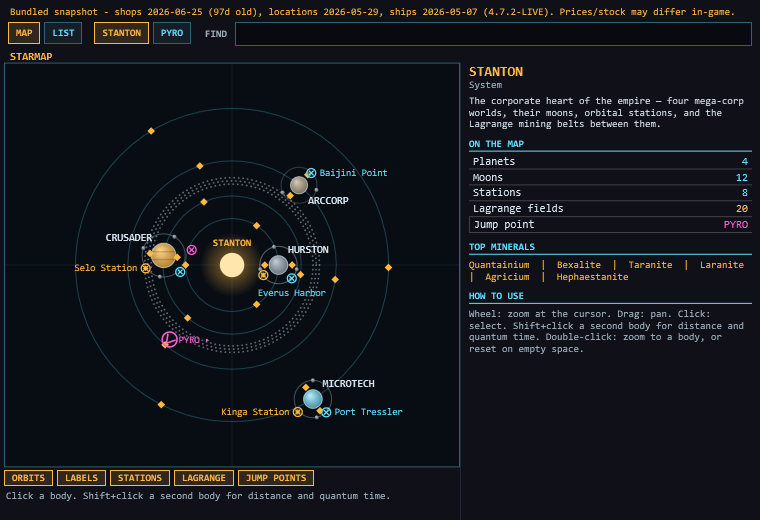Viewport: 760px width, 520px height.
Task: Click the MICROTECH label on the map
Action: click(348, 384)
